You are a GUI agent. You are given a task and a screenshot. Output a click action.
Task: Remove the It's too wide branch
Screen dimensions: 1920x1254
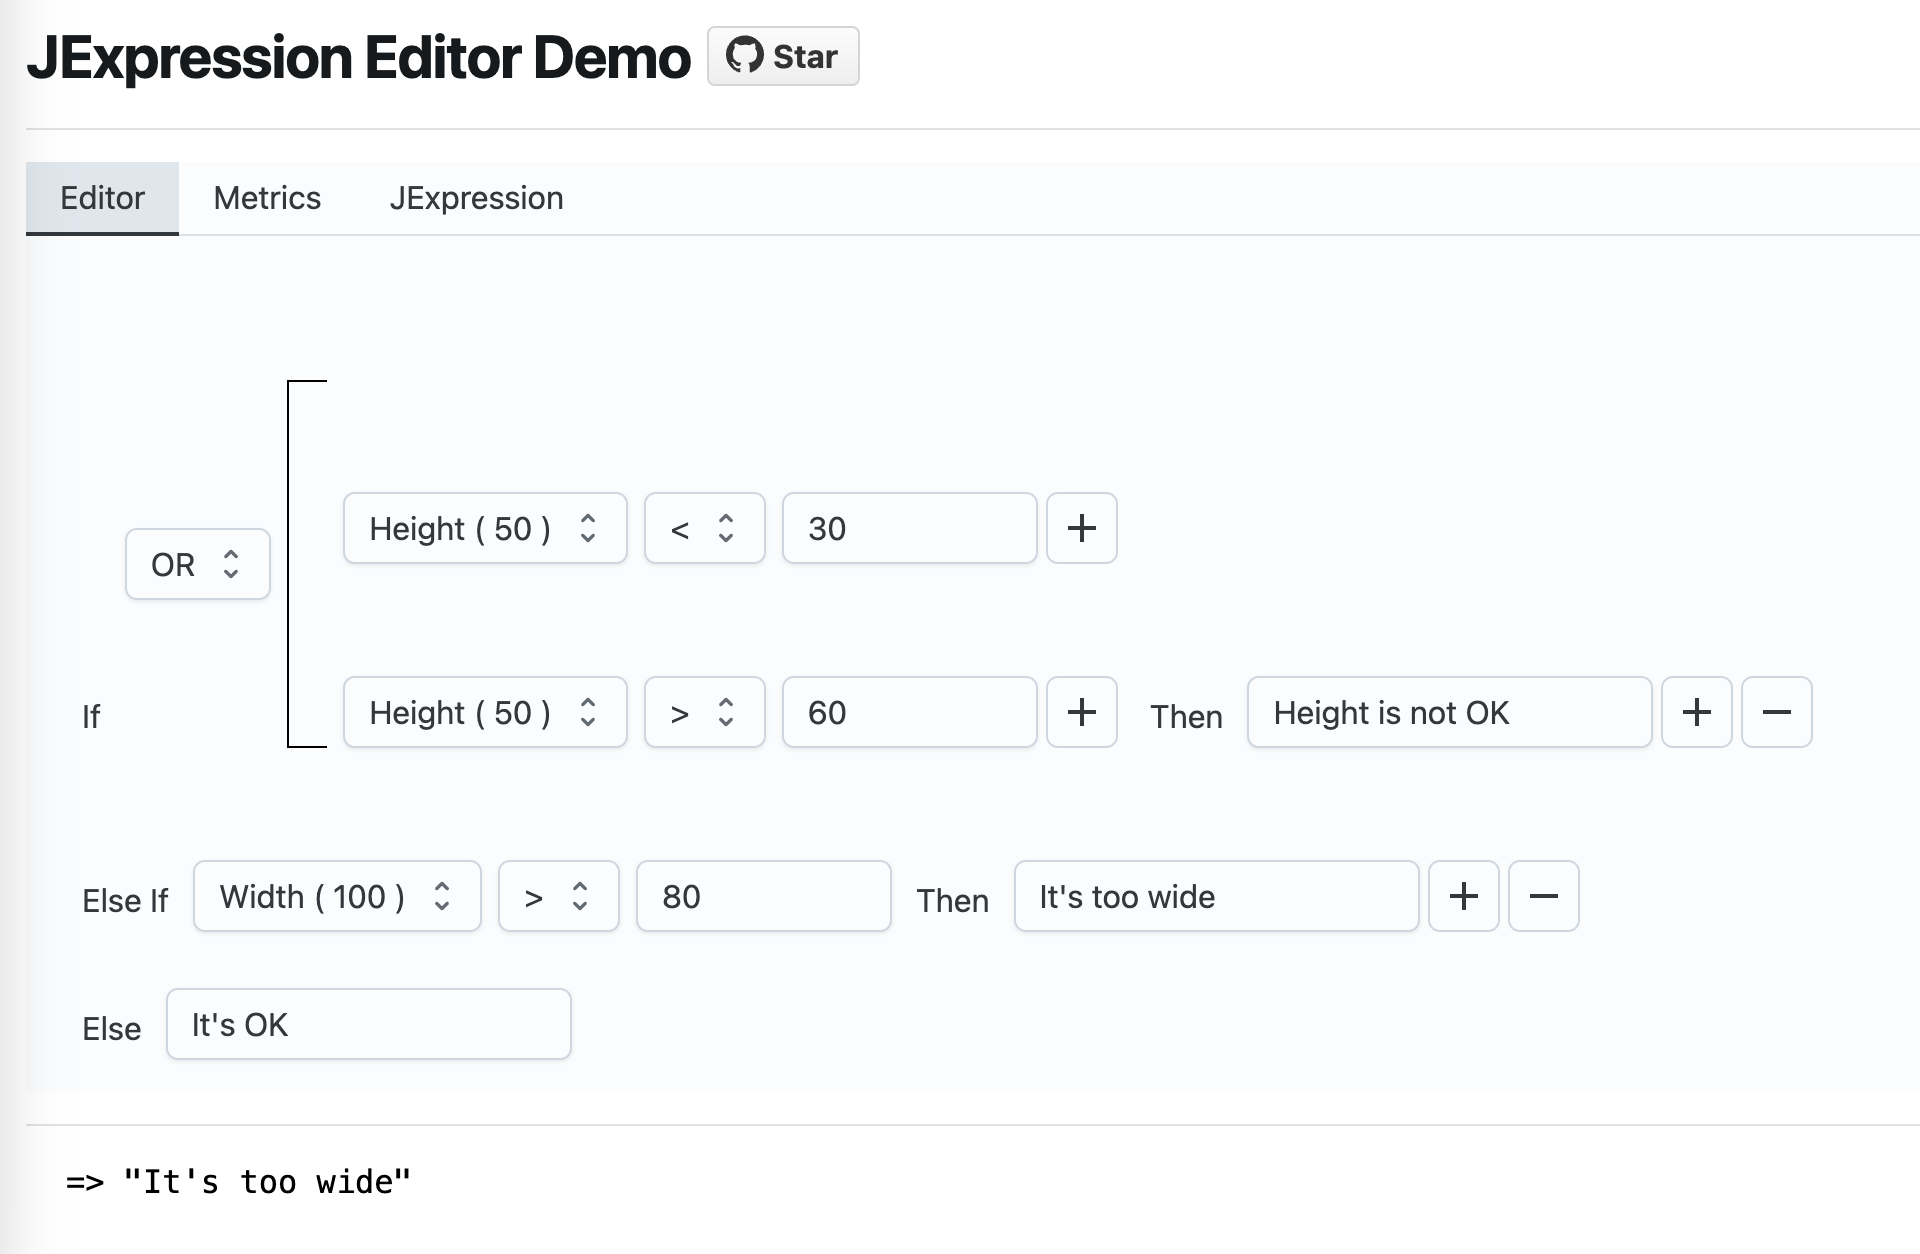point(1543,896)
